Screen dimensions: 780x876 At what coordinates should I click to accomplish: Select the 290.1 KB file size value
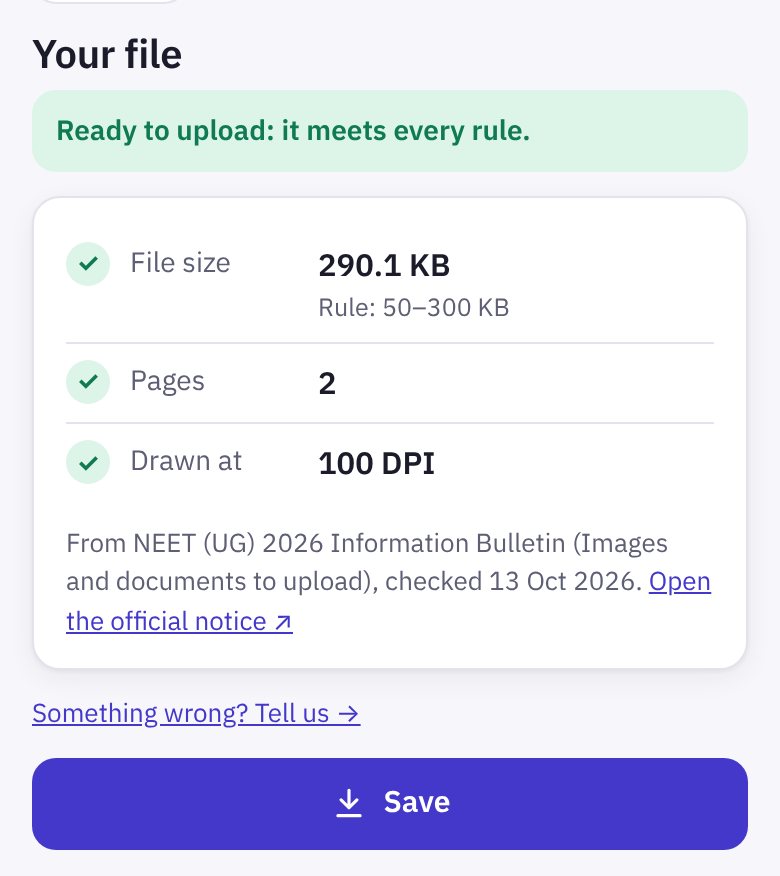[x=384, y=265]
